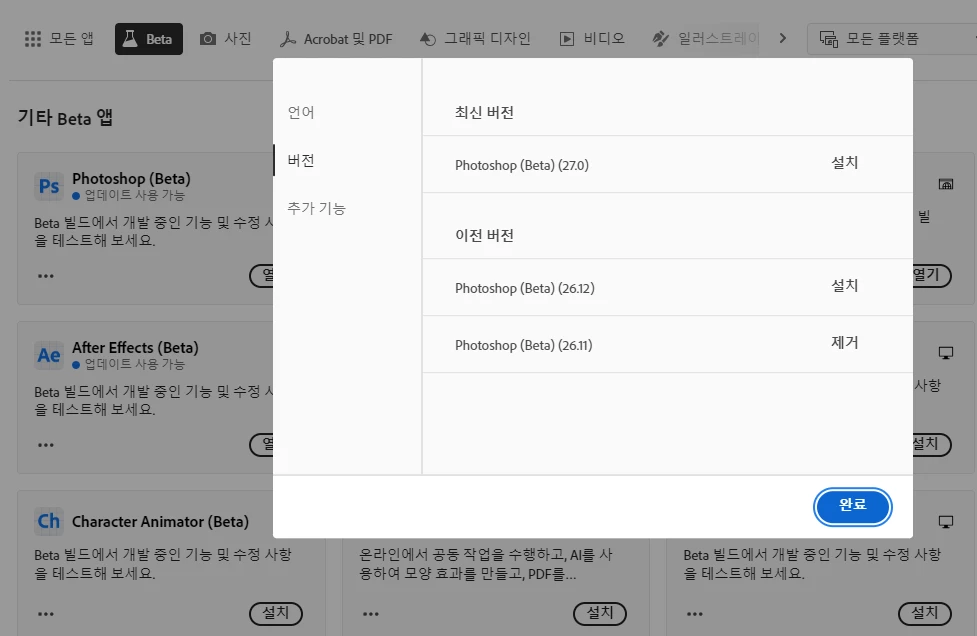Click the Photoshop Ps app icon

click(49, 186)
